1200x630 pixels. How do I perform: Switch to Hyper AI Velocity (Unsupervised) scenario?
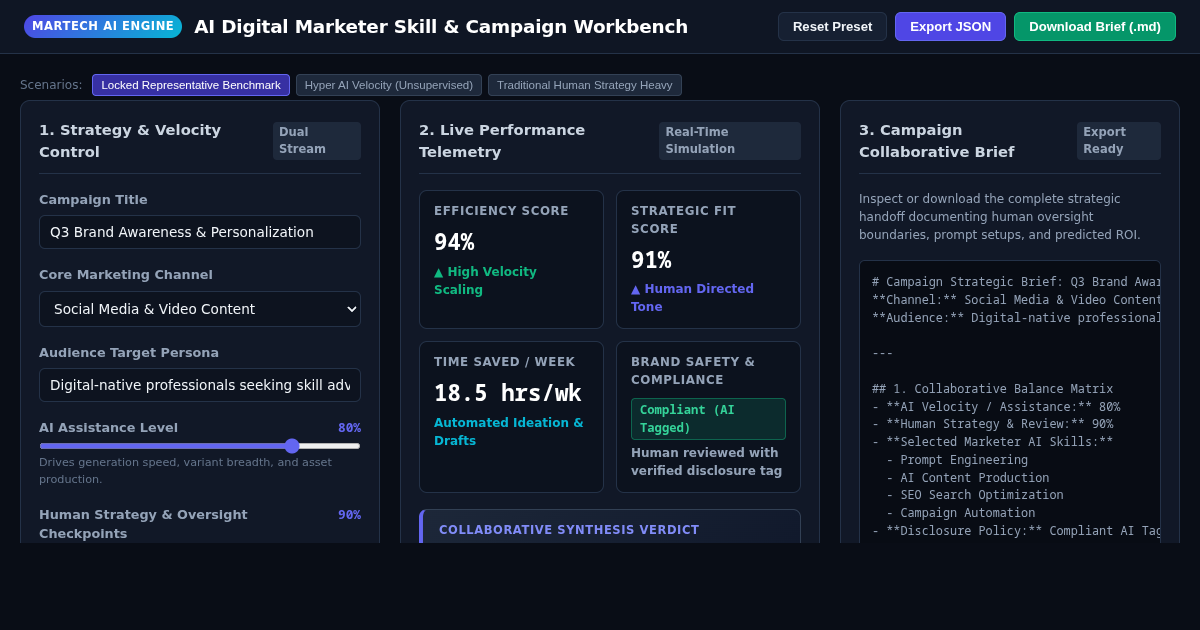[389, 85]
